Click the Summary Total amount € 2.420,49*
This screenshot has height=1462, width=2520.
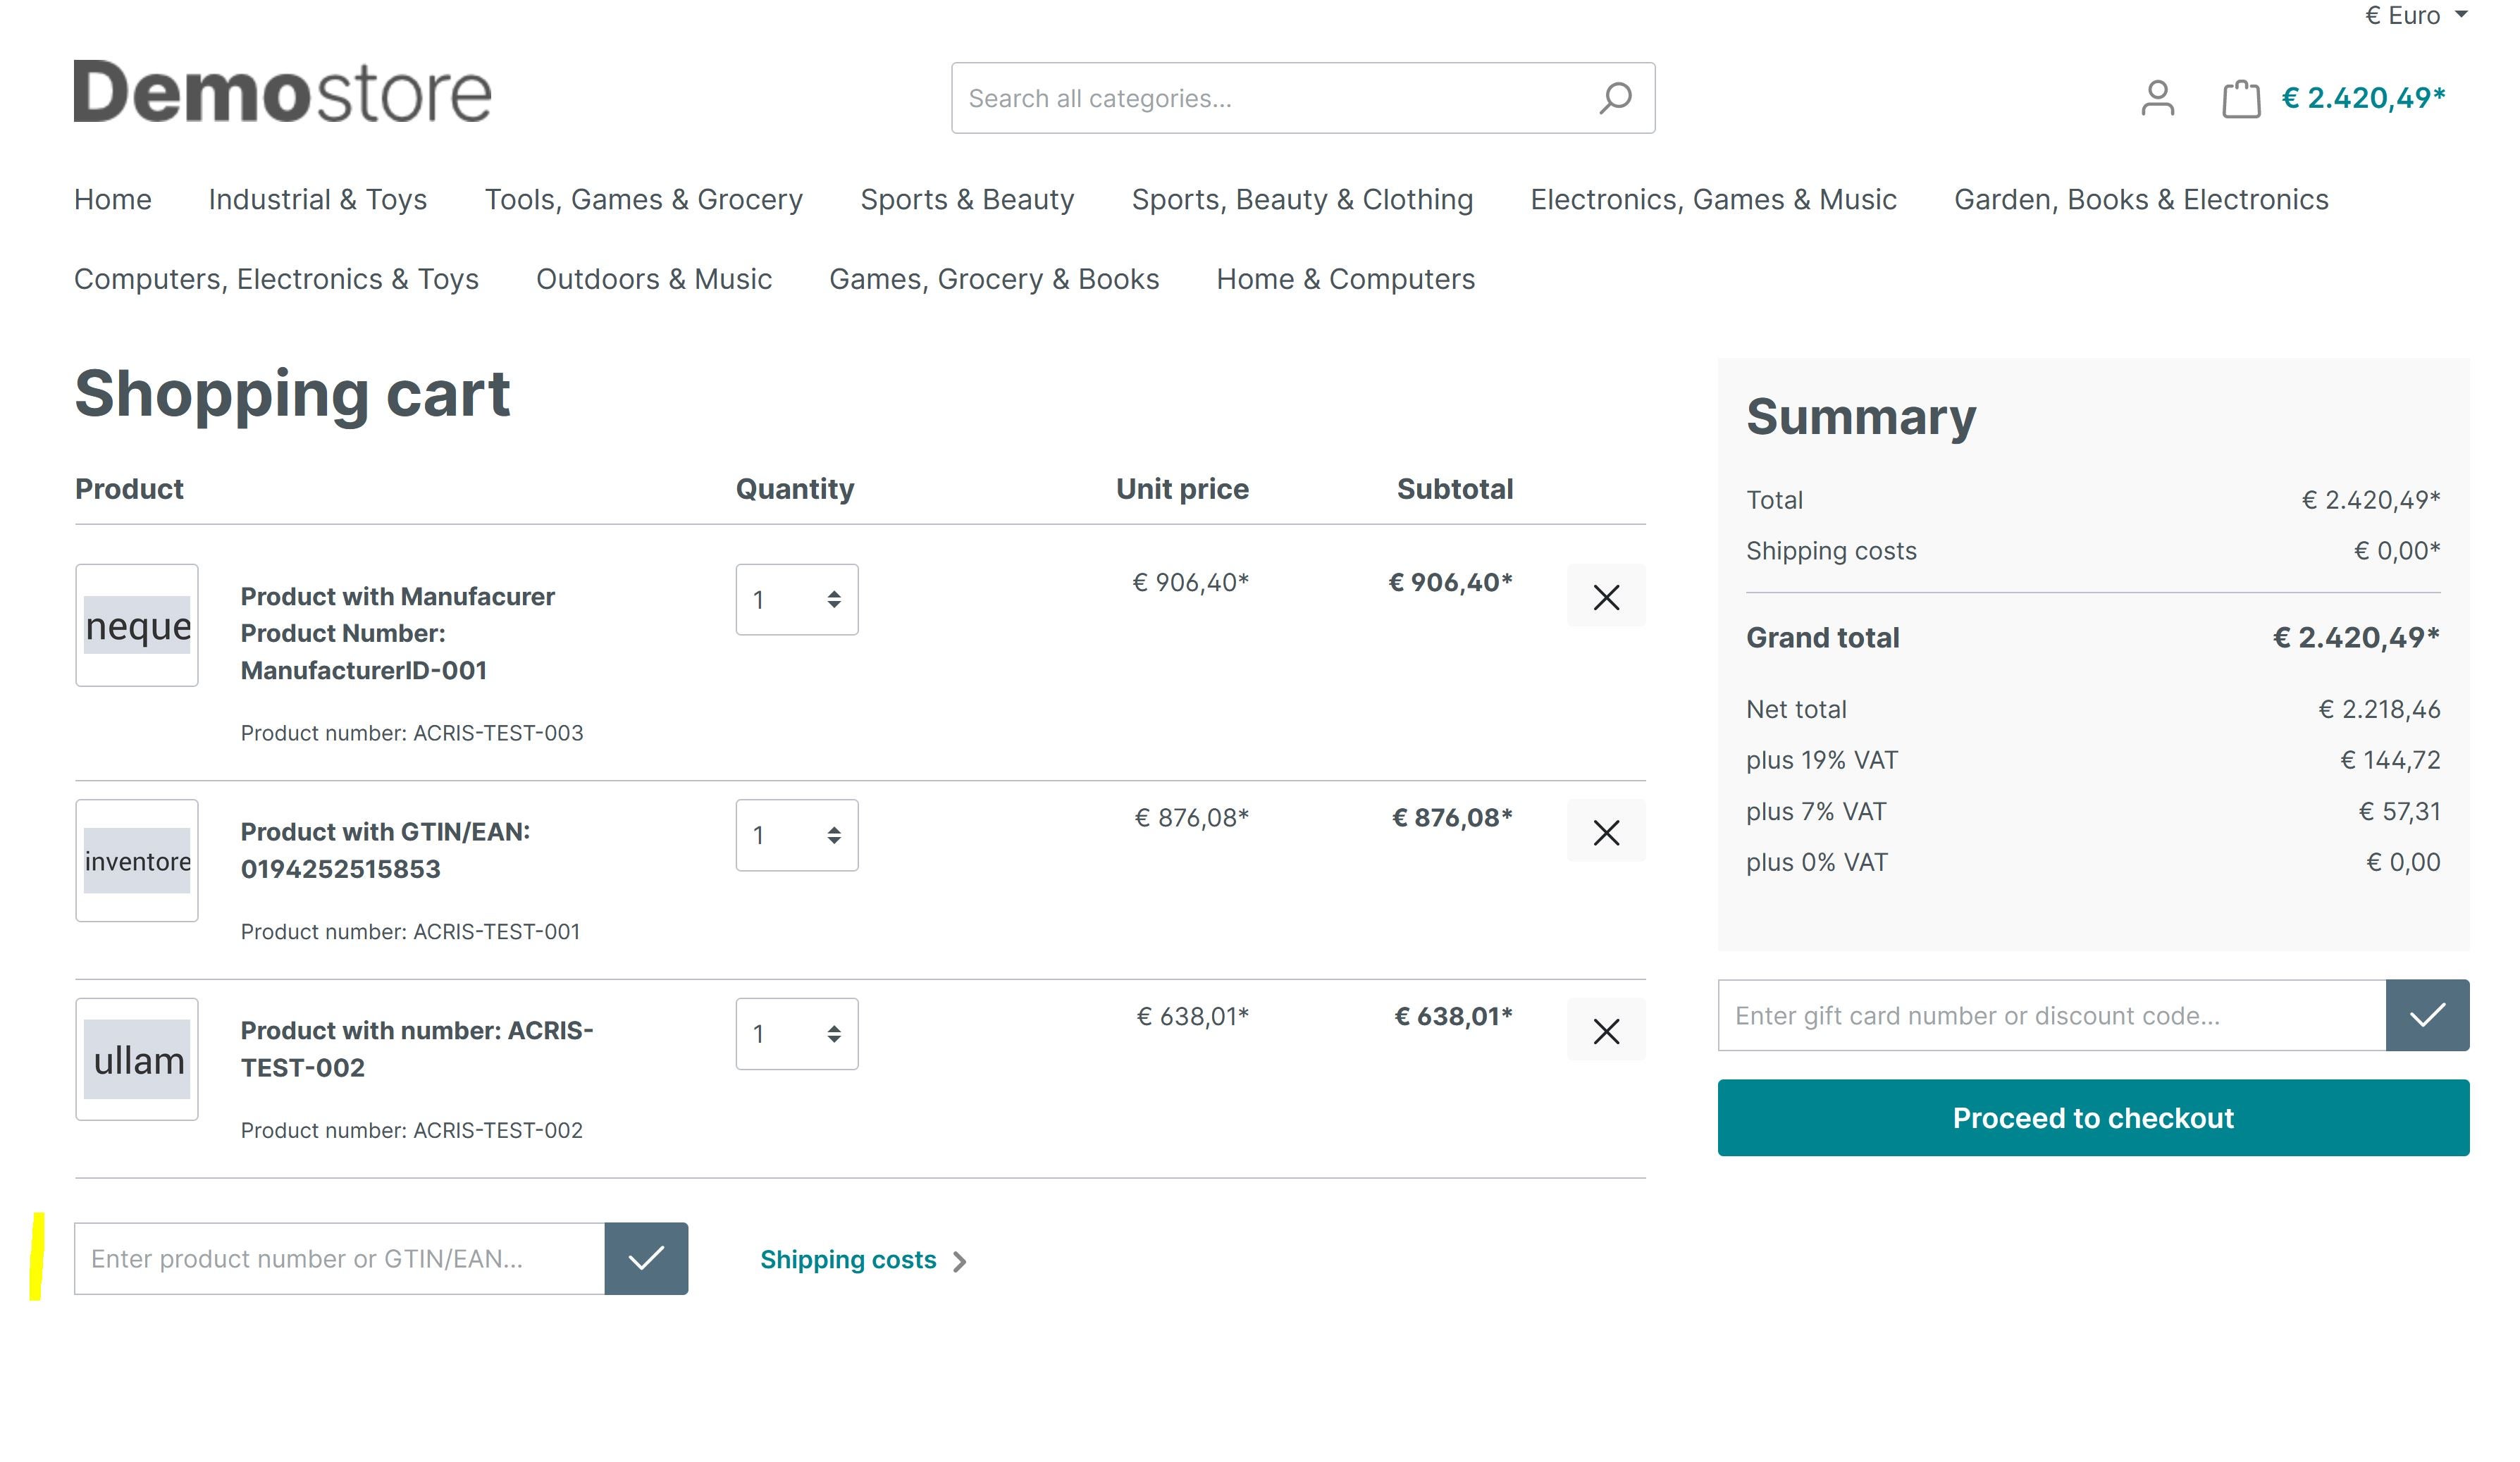coord(2370,500)
